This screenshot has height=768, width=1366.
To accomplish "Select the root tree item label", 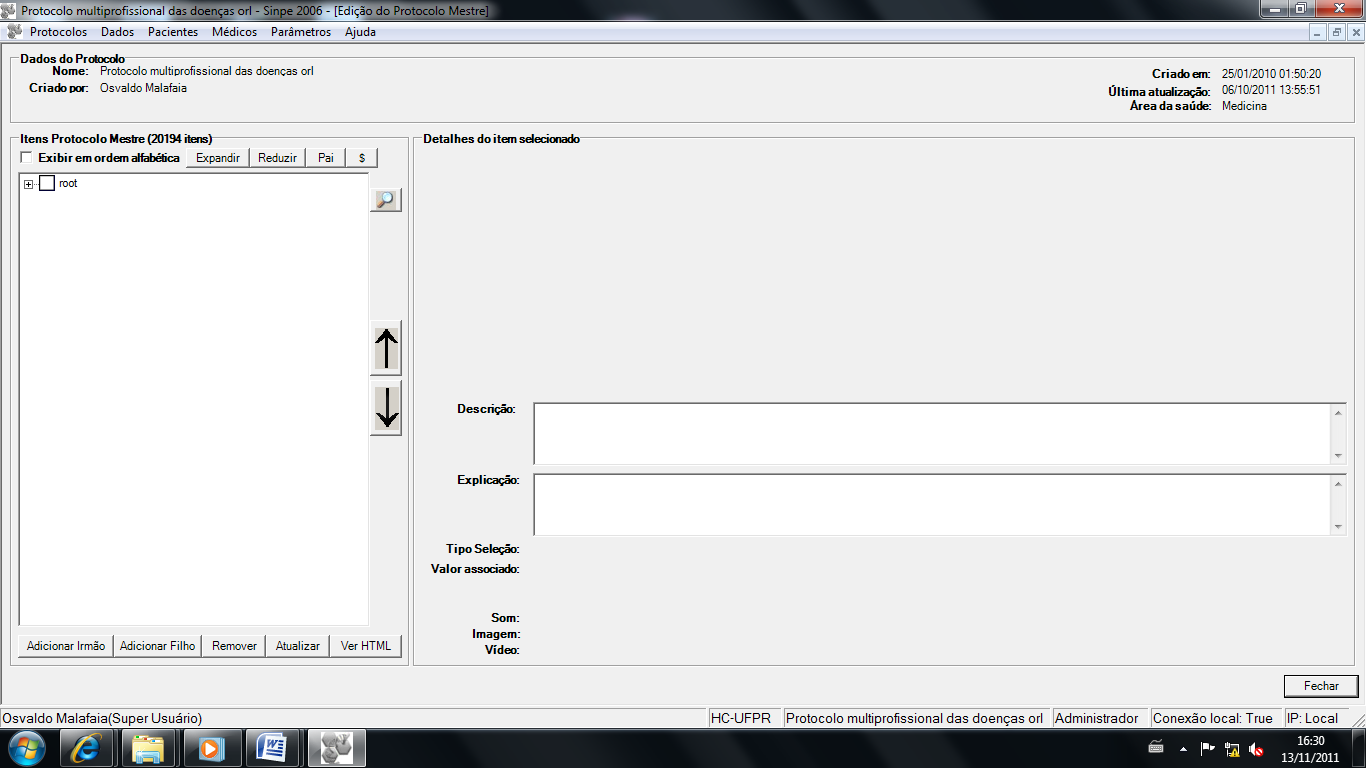I will (68, 184).
